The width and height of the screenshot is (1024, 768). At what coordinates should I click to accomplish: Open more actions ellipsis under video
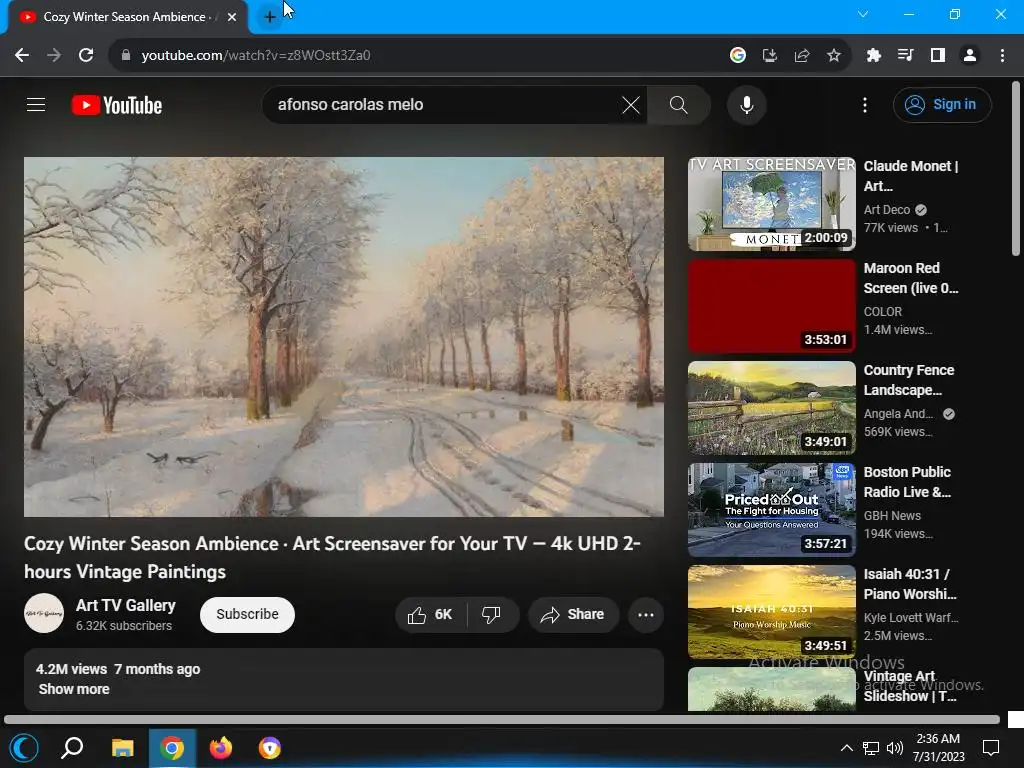(x=645, y=614)
